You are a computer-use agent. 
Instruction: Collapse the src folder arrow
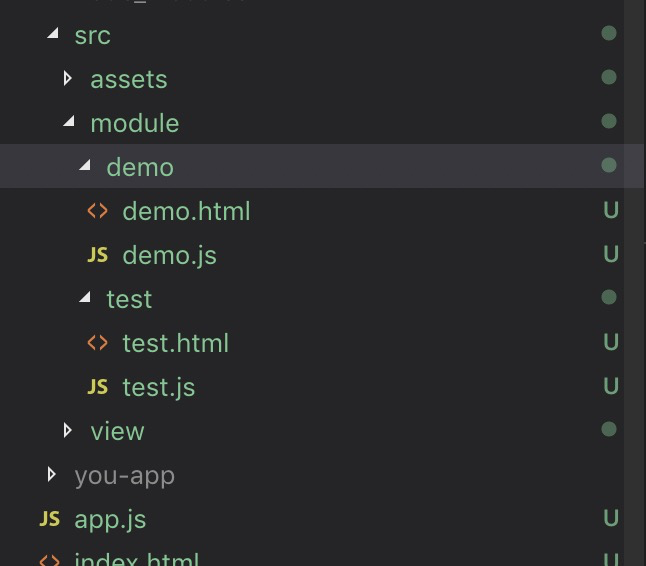click(x=52, y=35)
